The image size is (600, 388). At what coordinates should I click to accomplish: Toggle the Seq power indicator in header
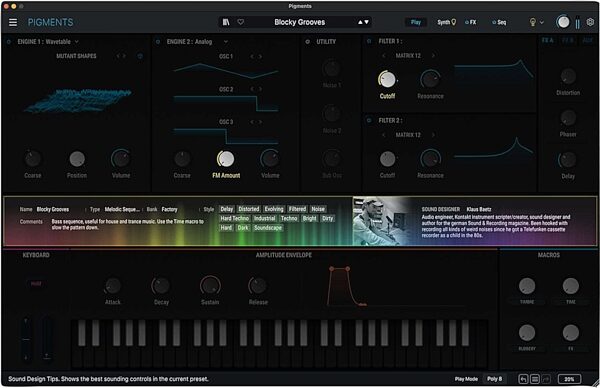point(494,23)
